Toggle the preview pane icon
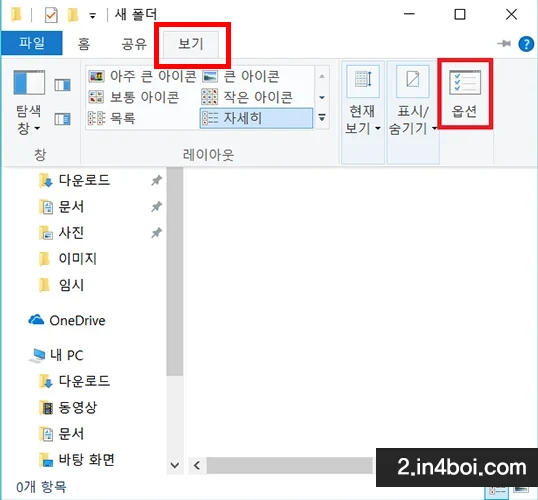The image size is (538, 500). coord(62,85)
